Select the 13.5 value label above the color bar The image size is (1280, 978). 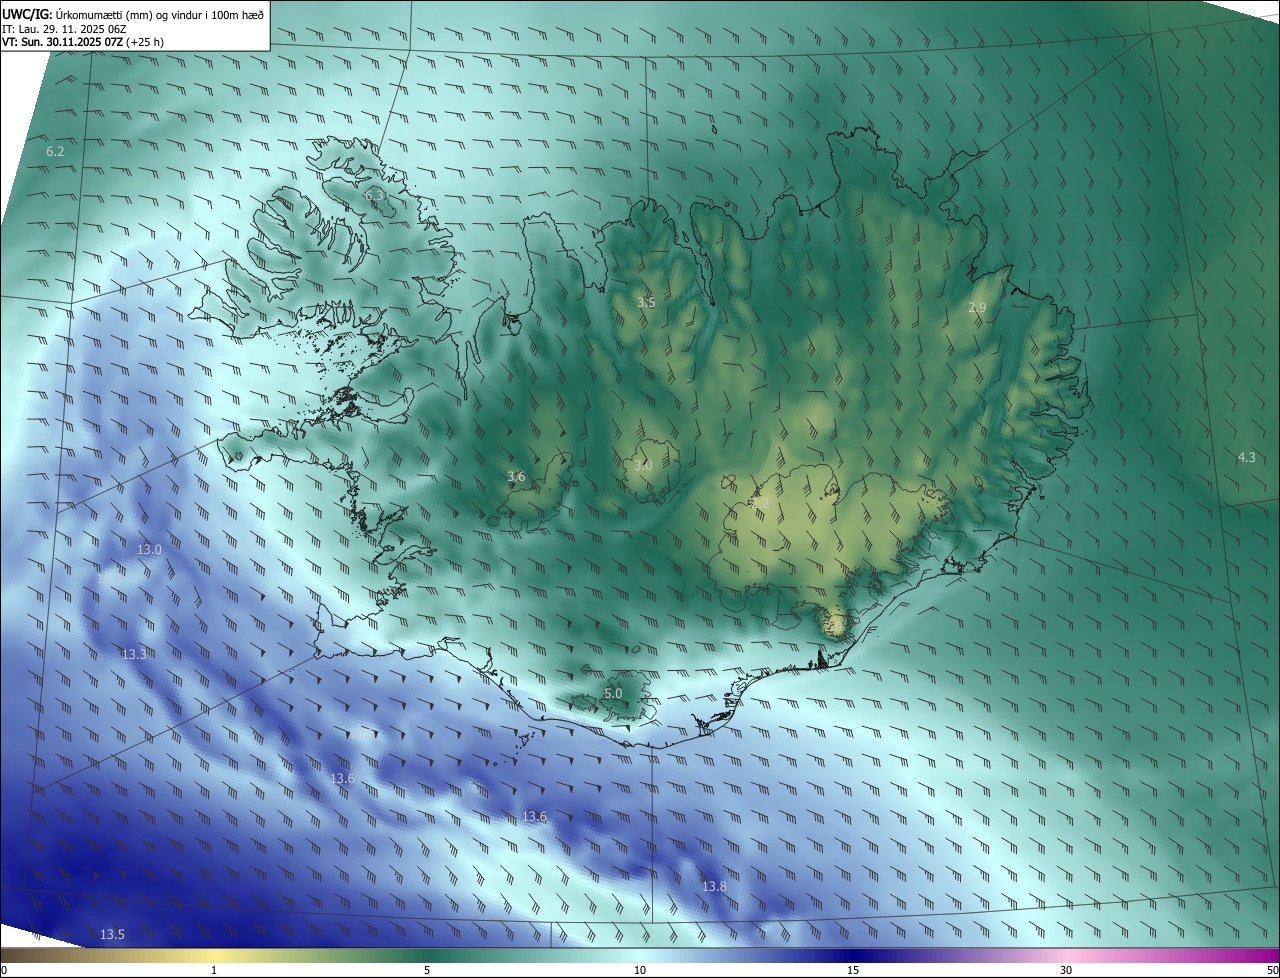tap(112, 934)
